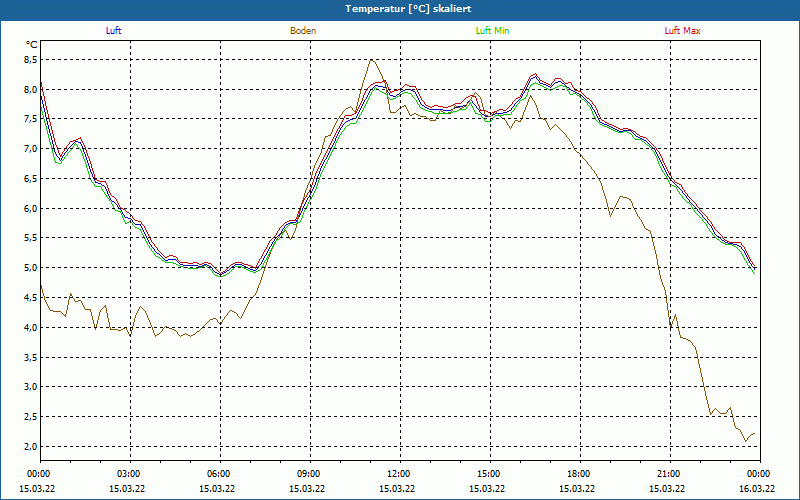Image resolution: width=800 pixels, height=500 pixels.
Task: Click the 7,5 y-axis value
Action: click(x=31, y=119)
